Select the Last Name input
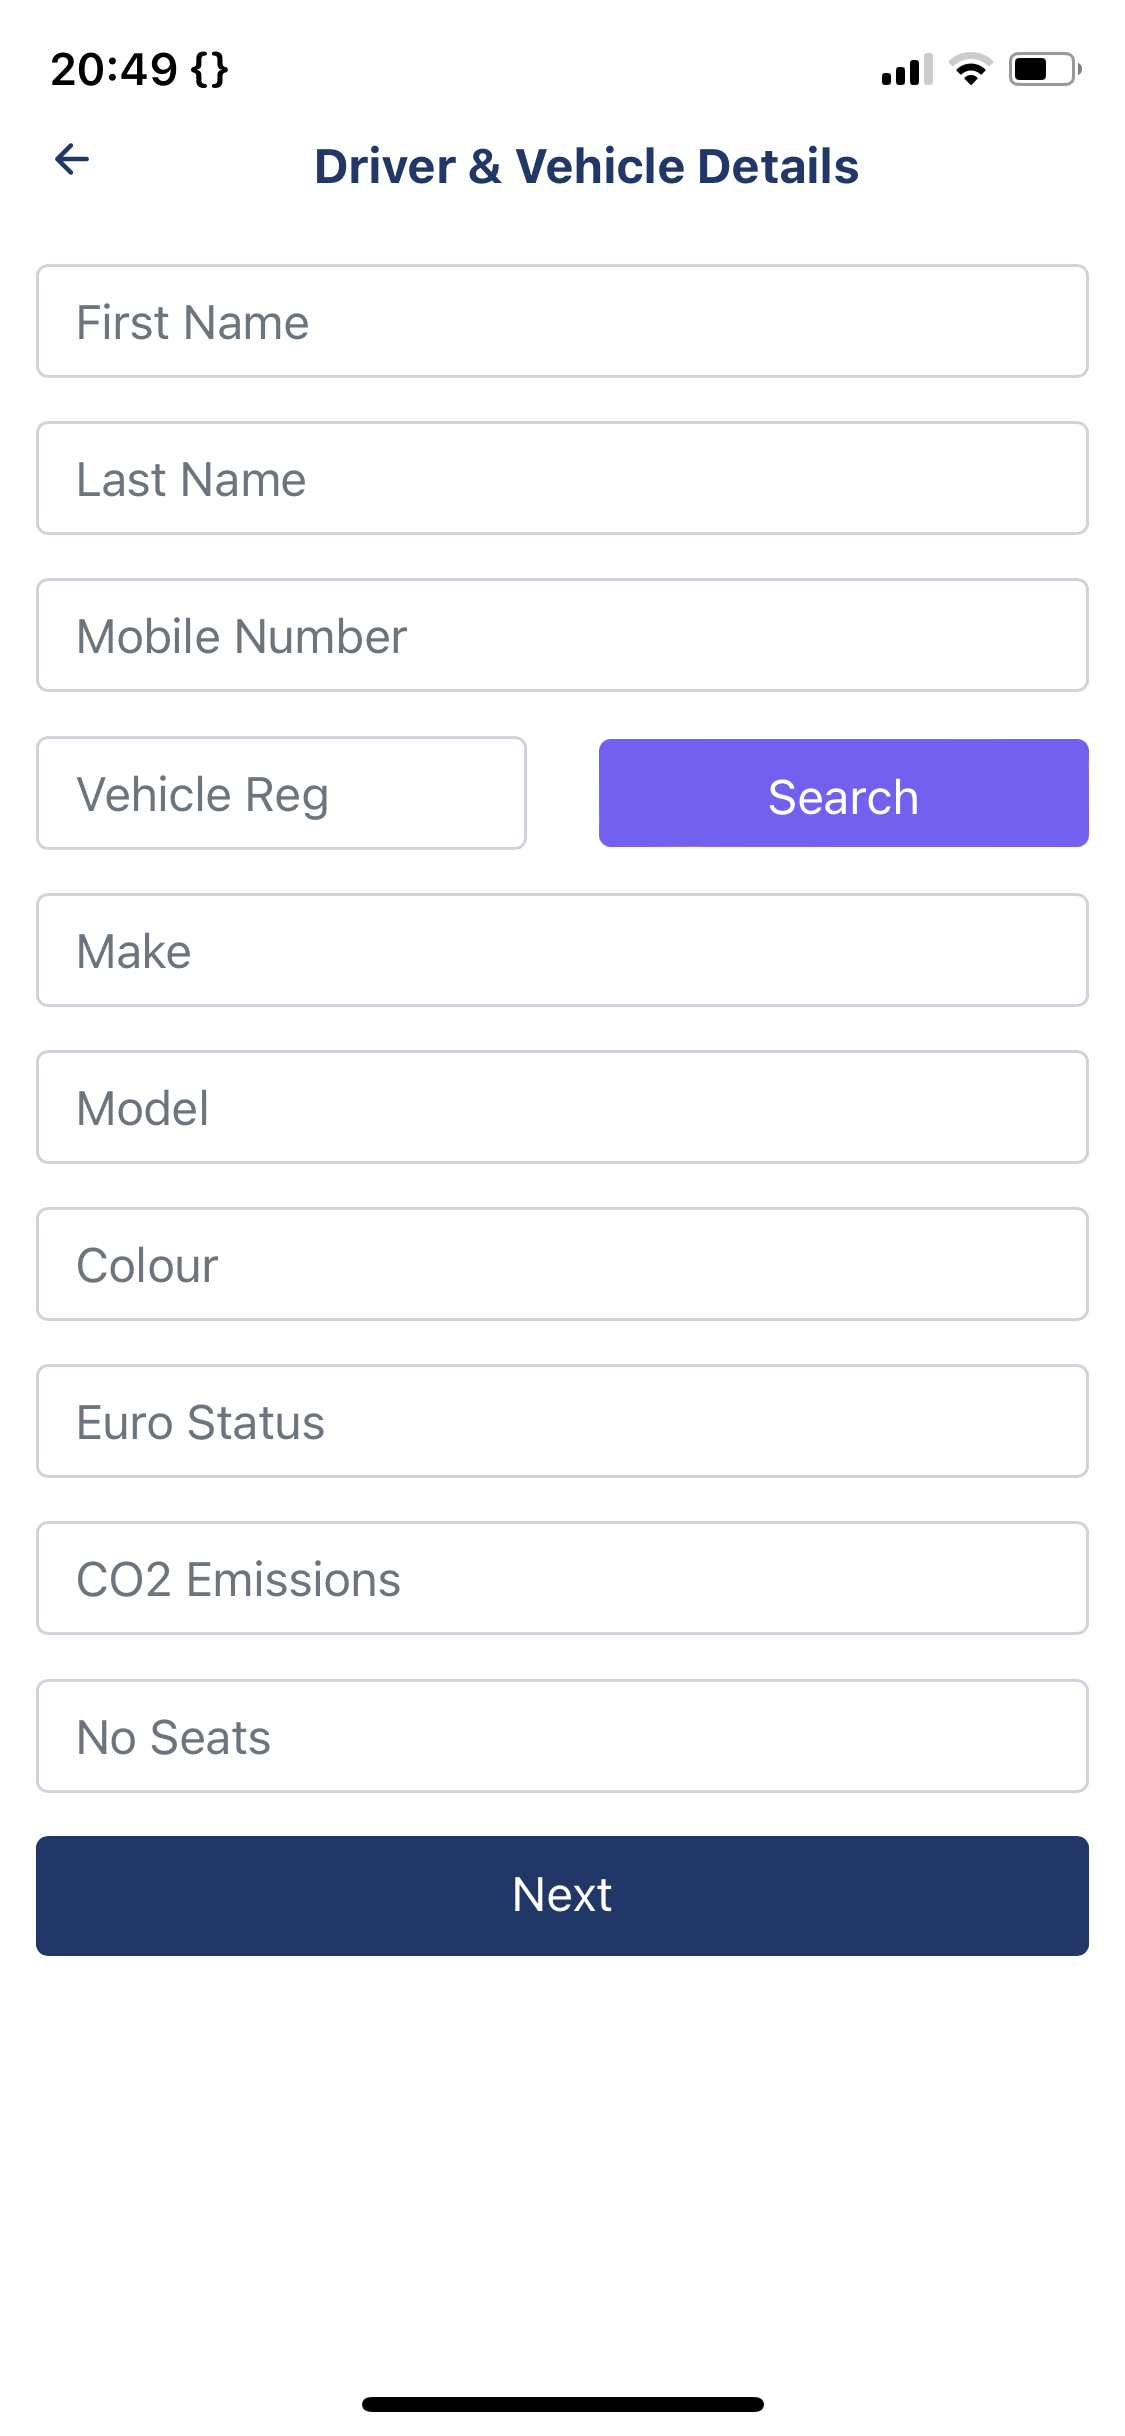Screen dimensions: 1125x2436 (562, 479)
